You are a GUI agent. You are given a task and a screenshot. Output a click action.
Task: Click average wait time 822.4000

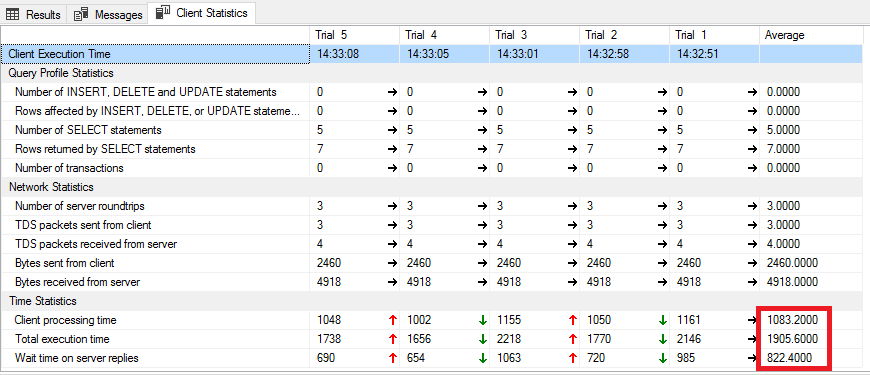[x=789, y=358]
